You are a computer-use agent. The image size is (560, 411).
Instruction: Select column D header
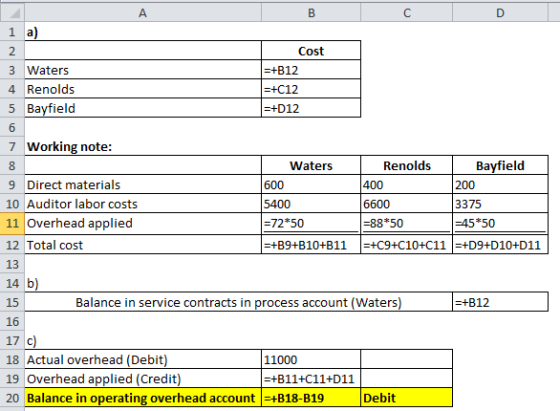(500, 13)
